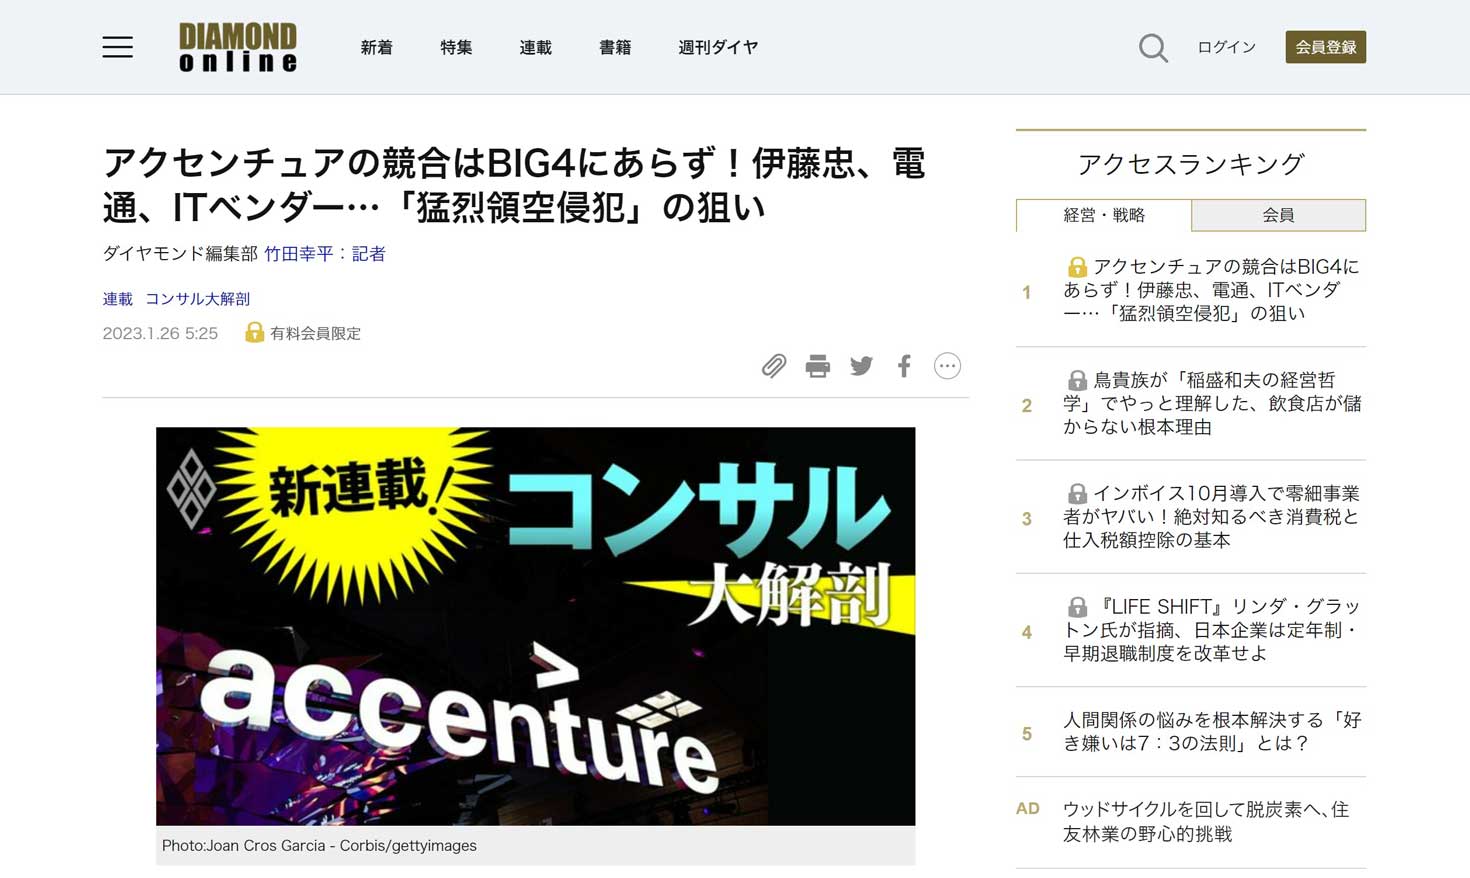
Task: Click the アクセスランキング heading
Action: pyautogui.click(x=1191, y=164)
